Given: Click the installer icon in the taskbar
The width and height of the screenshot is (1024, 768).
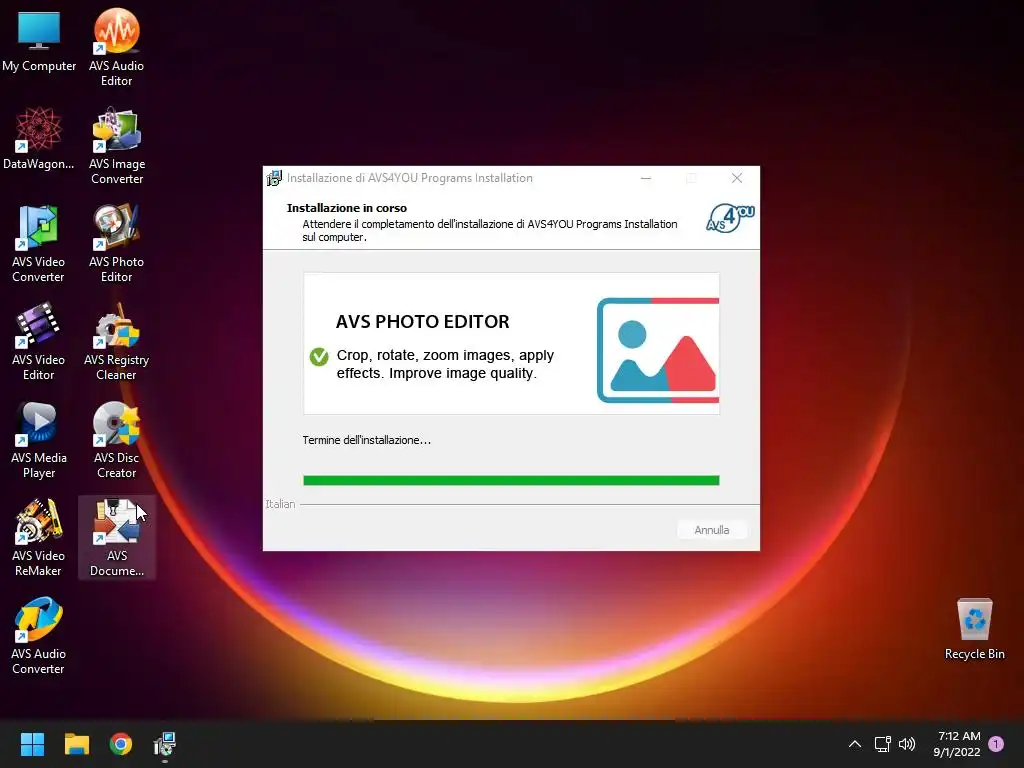Looking at the screenshot, I should coord(165,744).
